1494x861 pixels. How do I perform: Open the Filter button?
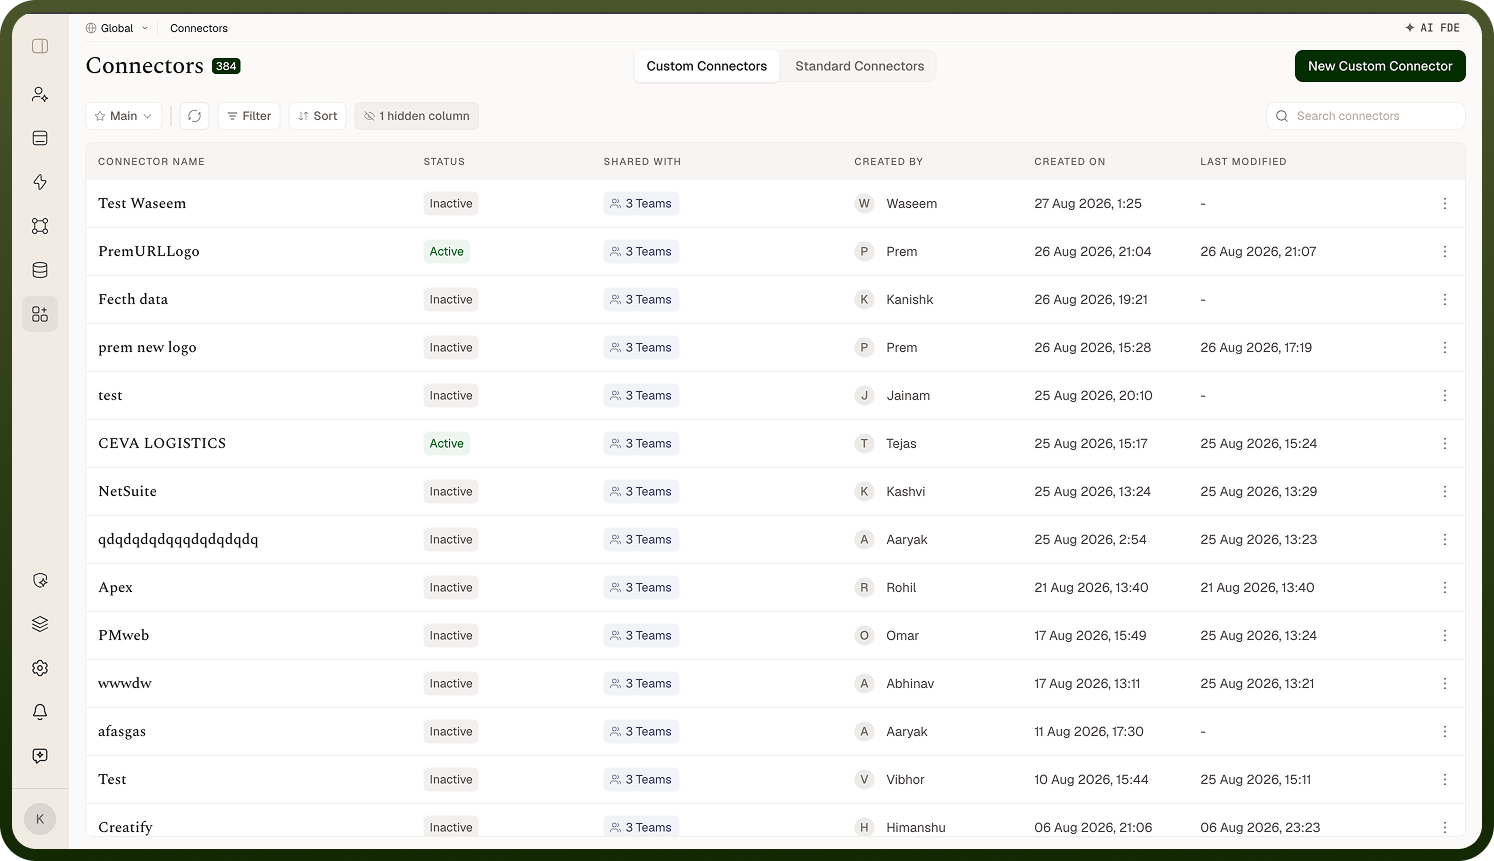point(249,116)
